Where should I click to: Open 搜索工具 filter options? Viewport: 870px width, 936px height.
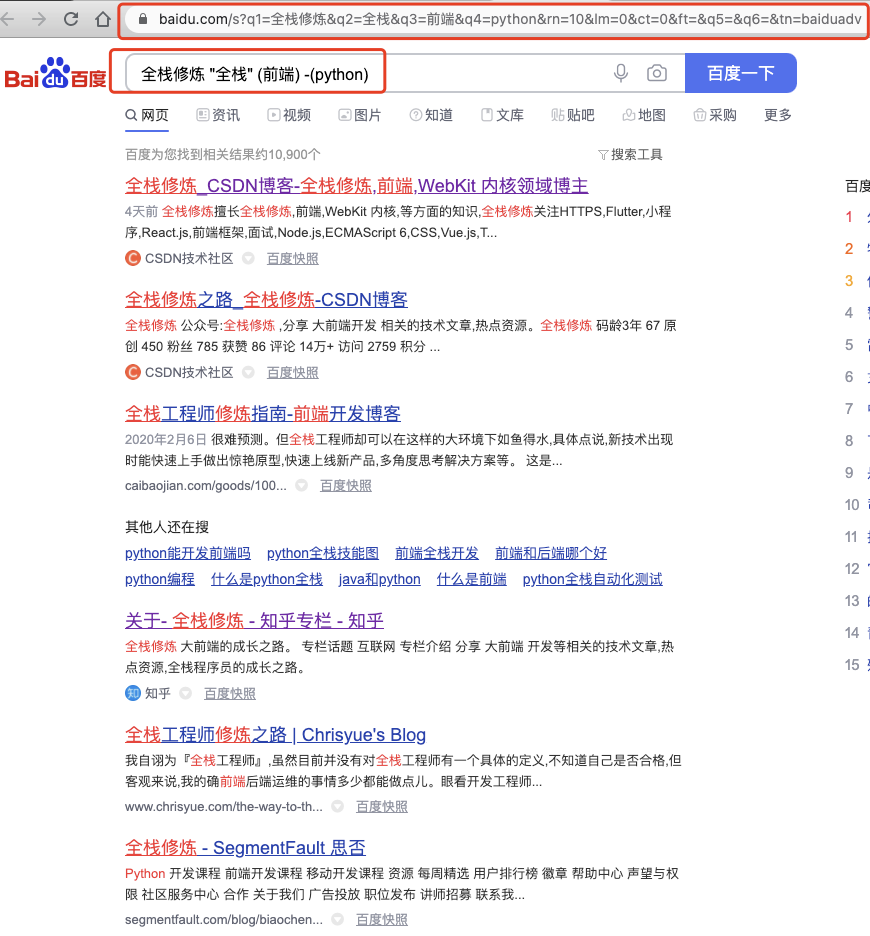click(637, 155)
